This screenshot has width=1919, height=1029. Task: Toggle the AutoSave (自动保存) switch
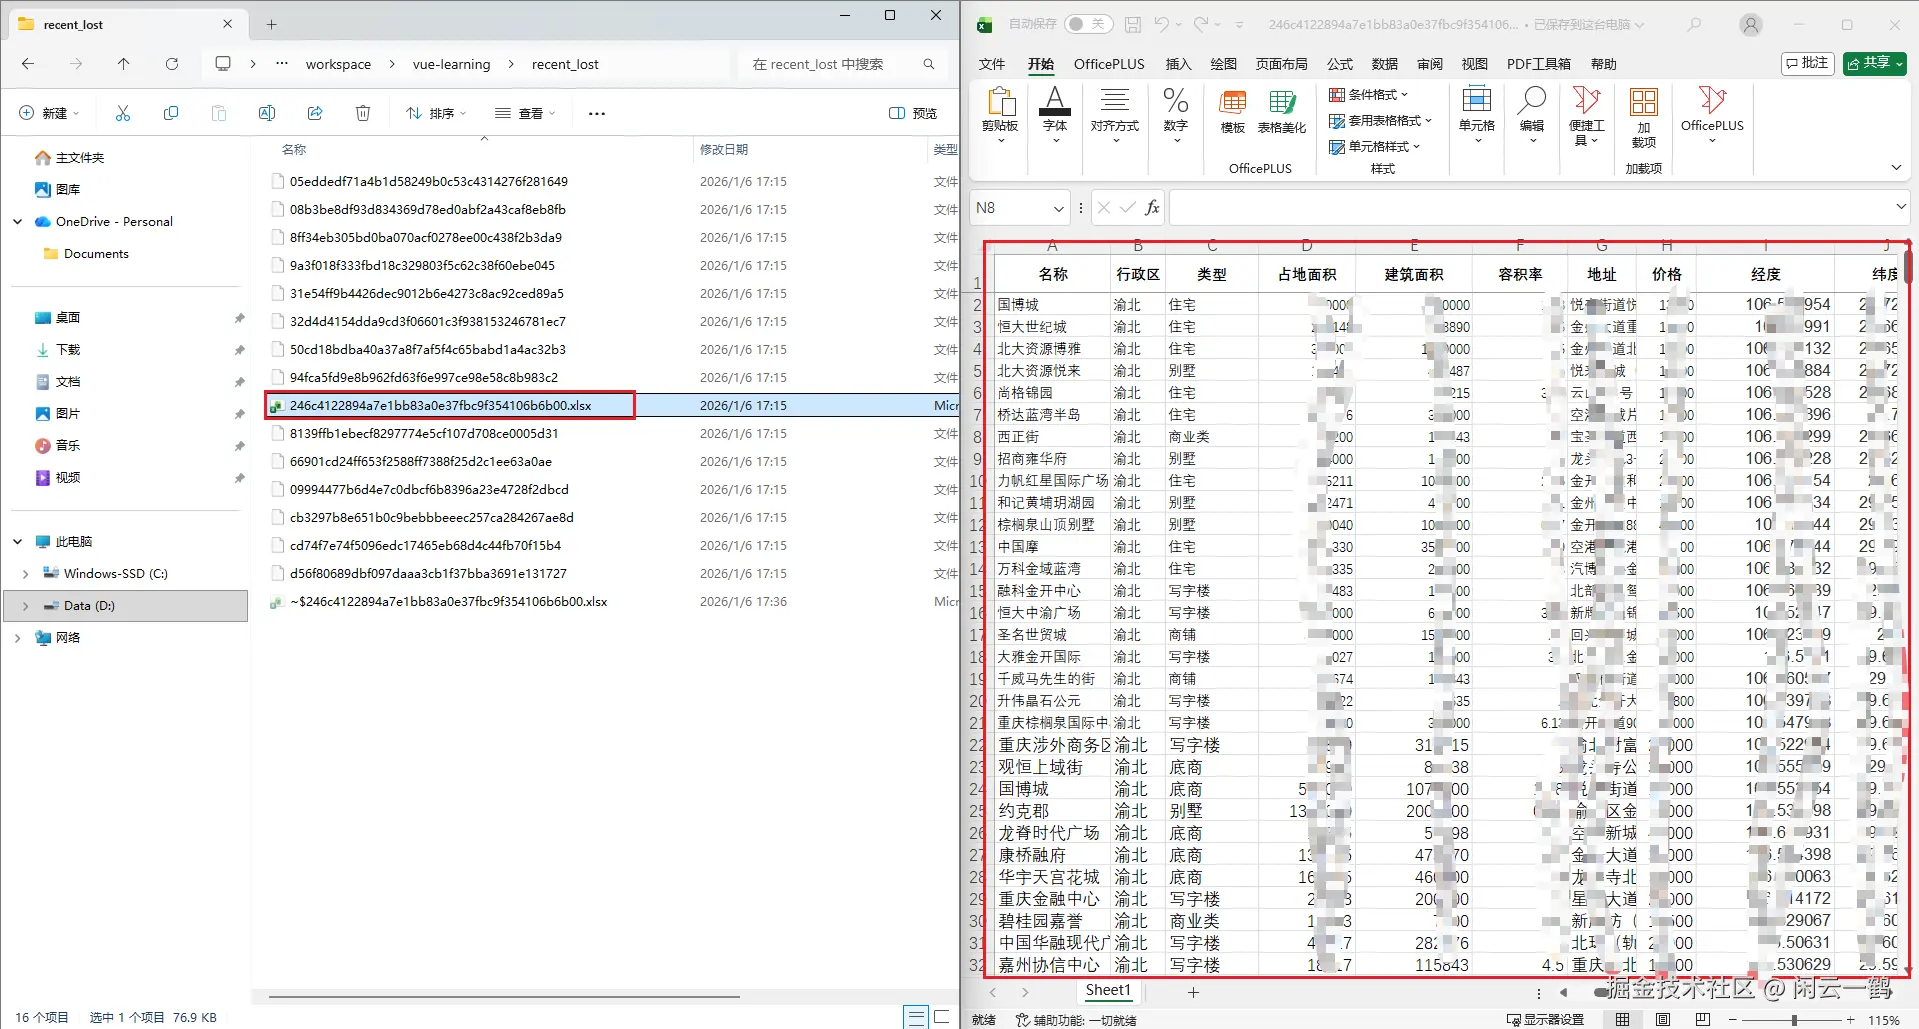1087,24
